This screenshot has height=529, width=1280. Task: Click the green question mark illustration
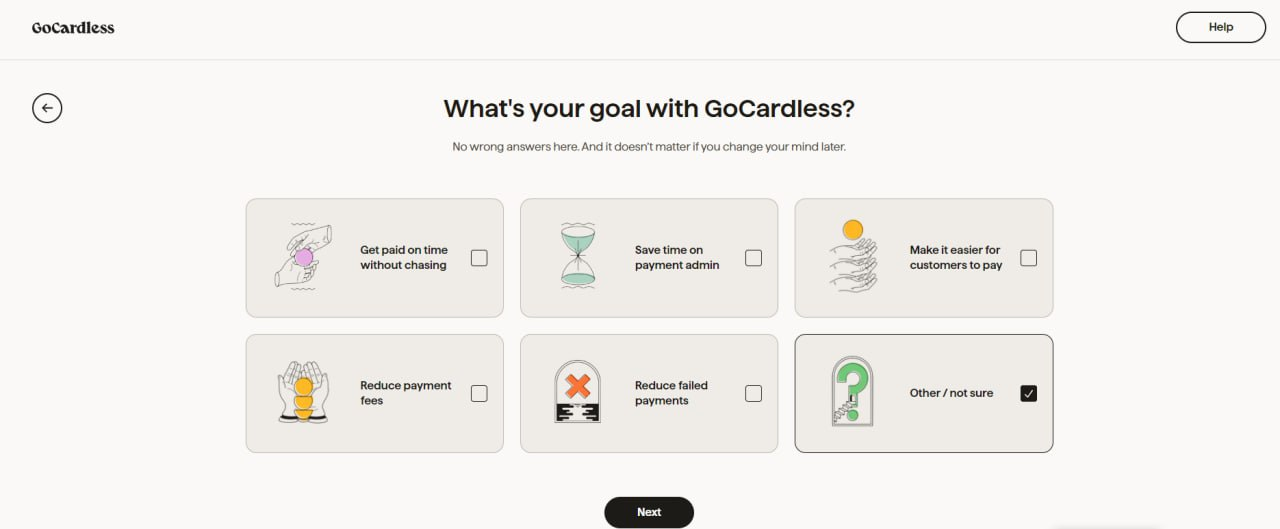pyautogui.click(x=852, y=392)
